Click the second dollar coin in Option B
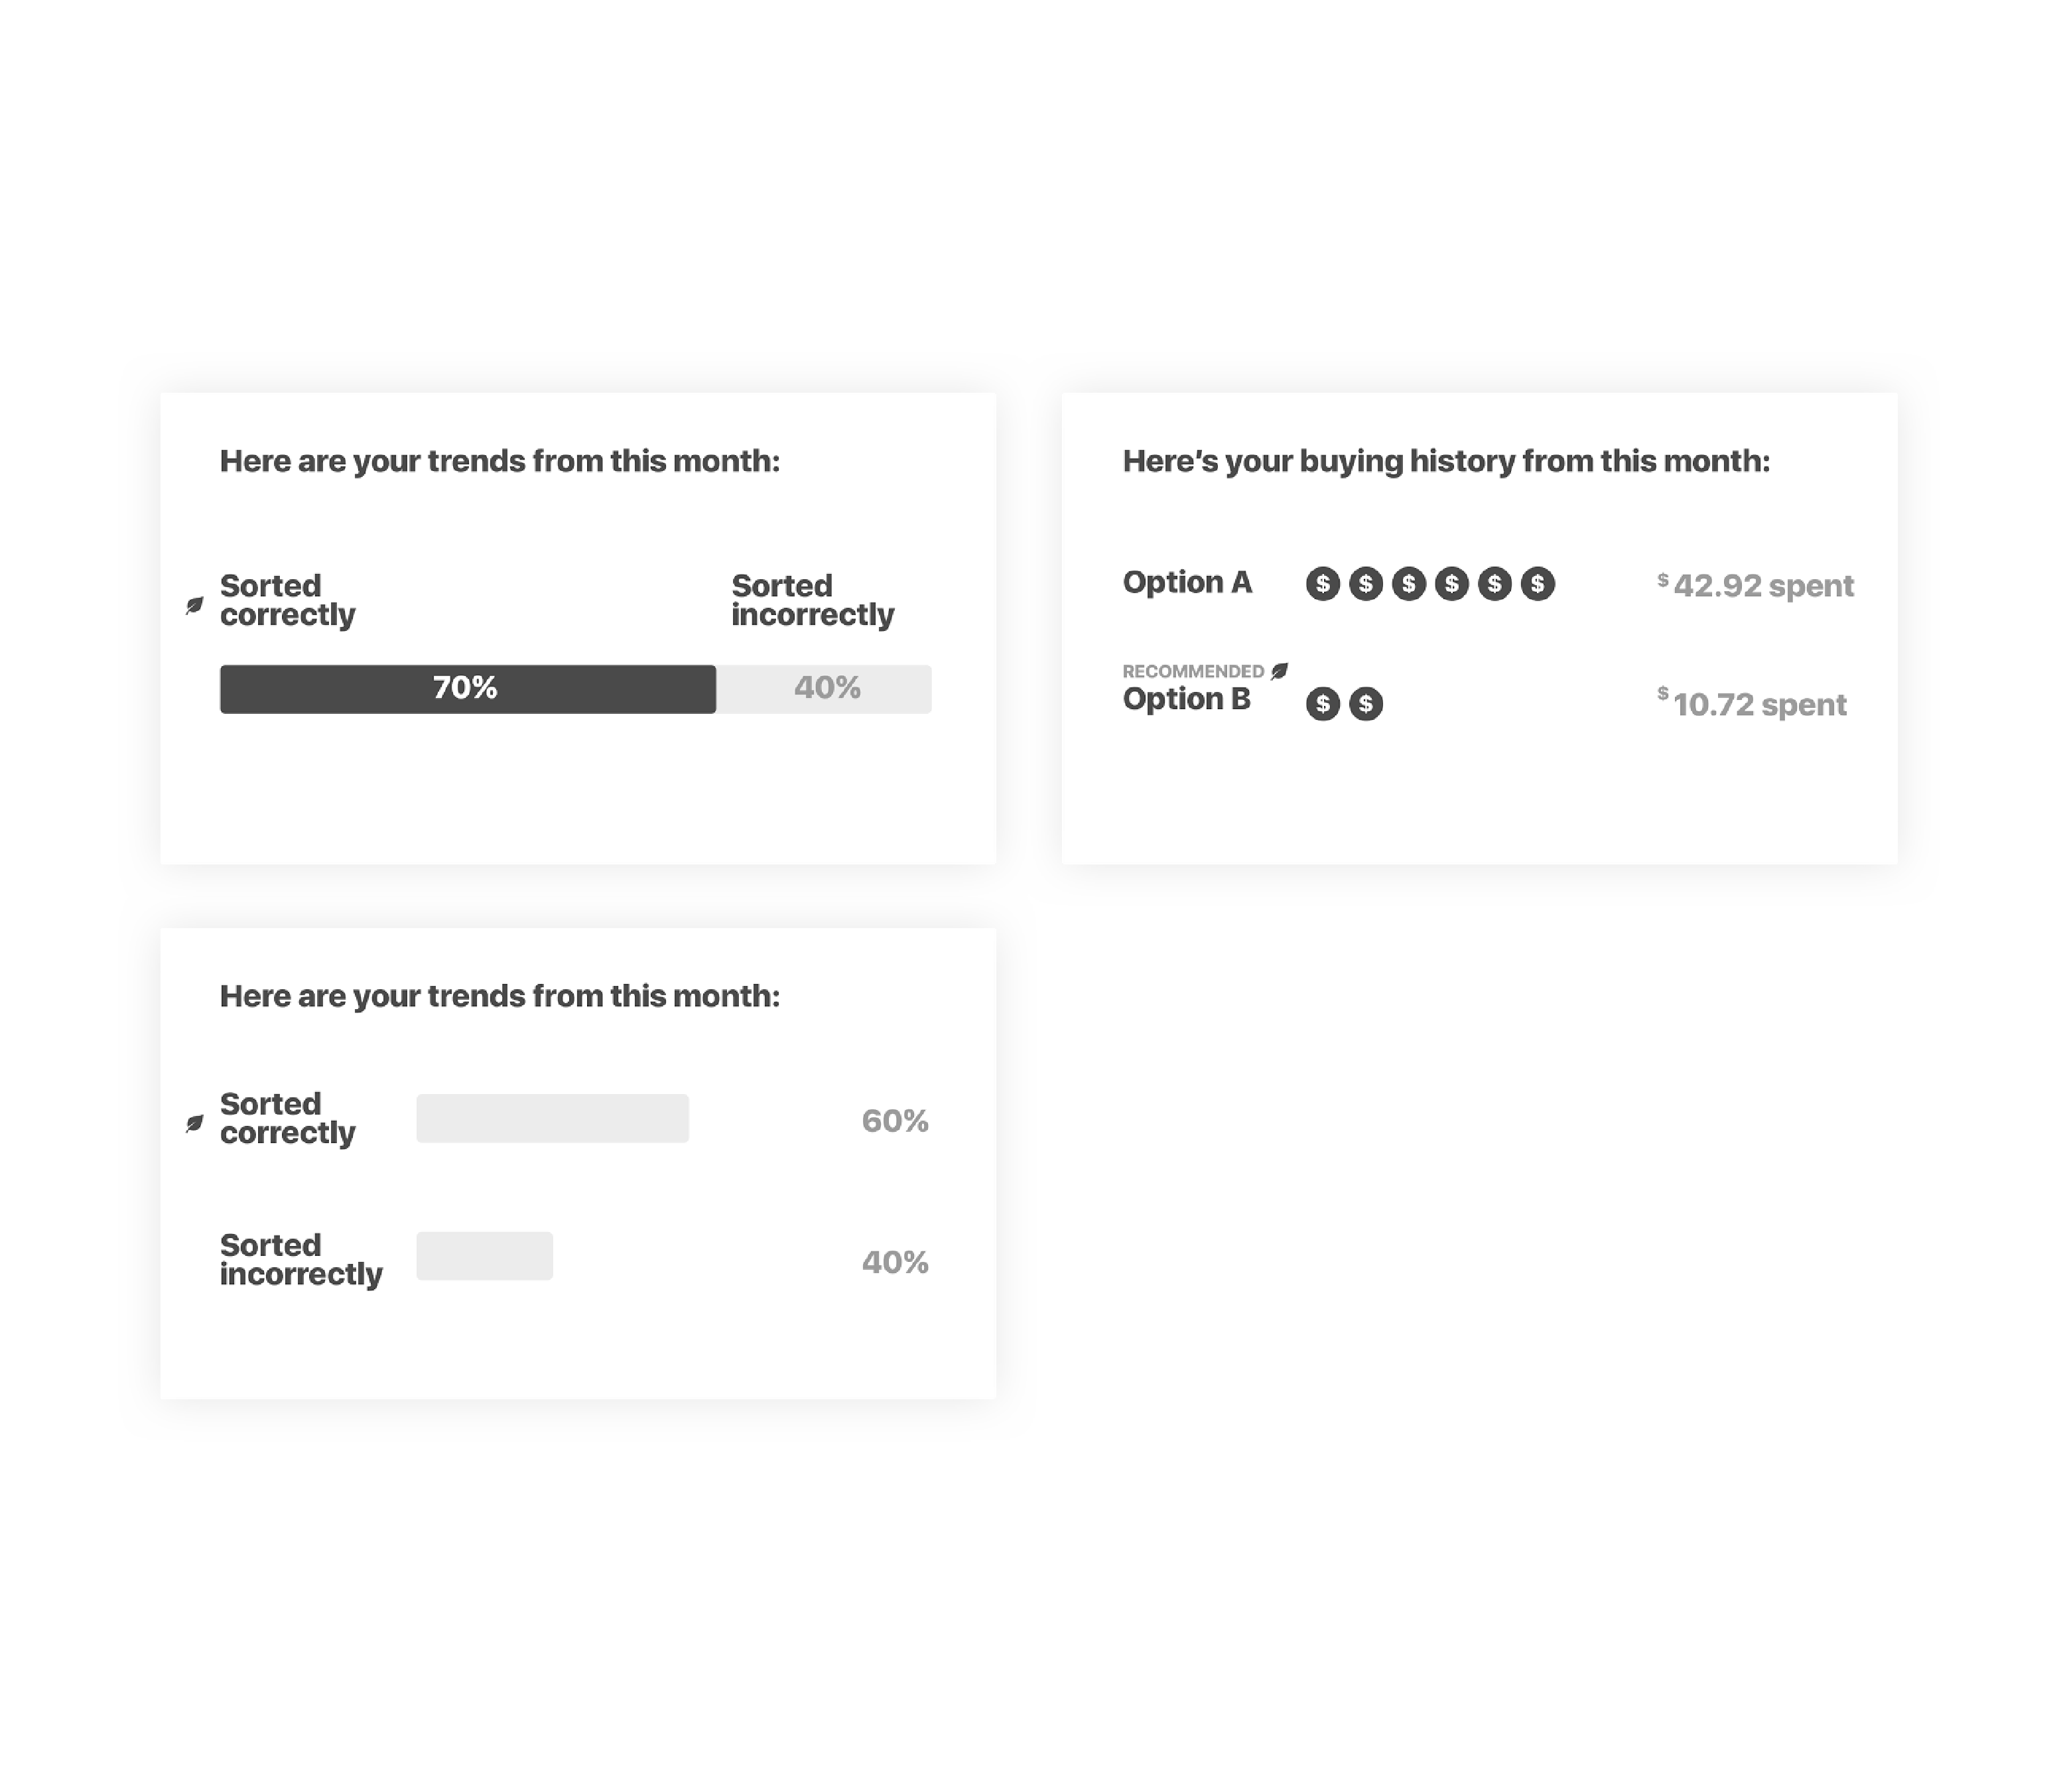 1365,704
